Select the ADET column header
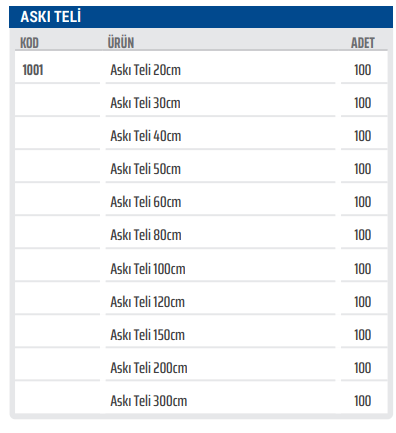This screenshot has width=396, height=433. point(363,43)
